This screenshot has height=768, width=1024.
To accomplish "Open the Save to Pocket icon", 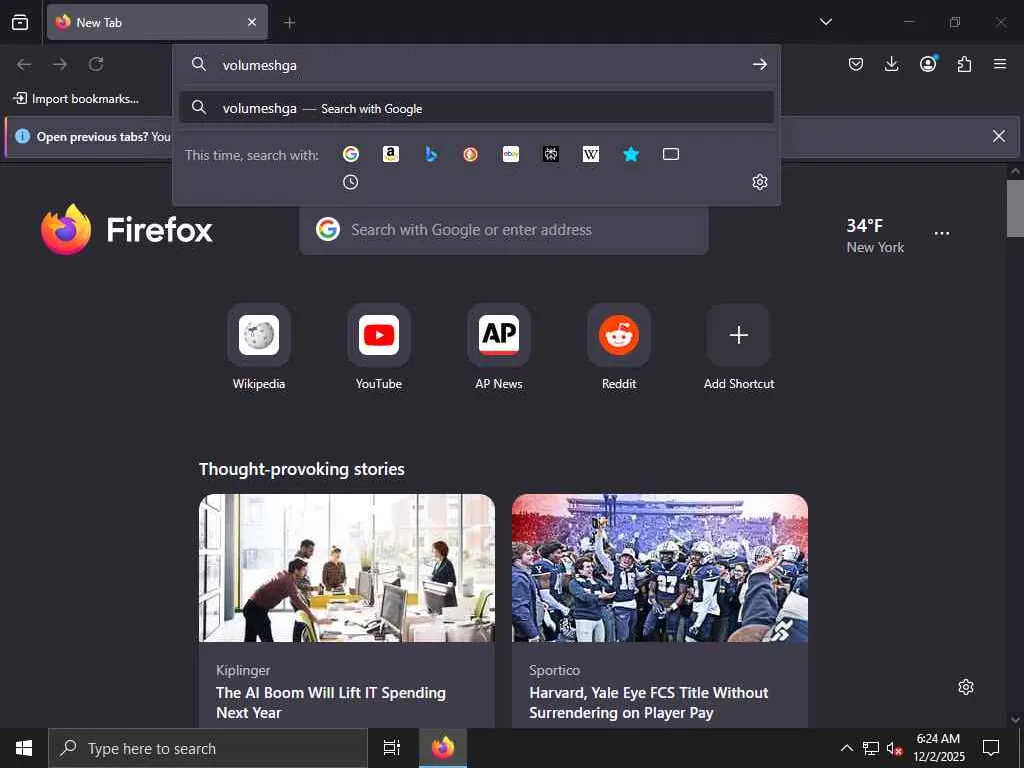I will (x=856, y=64).
